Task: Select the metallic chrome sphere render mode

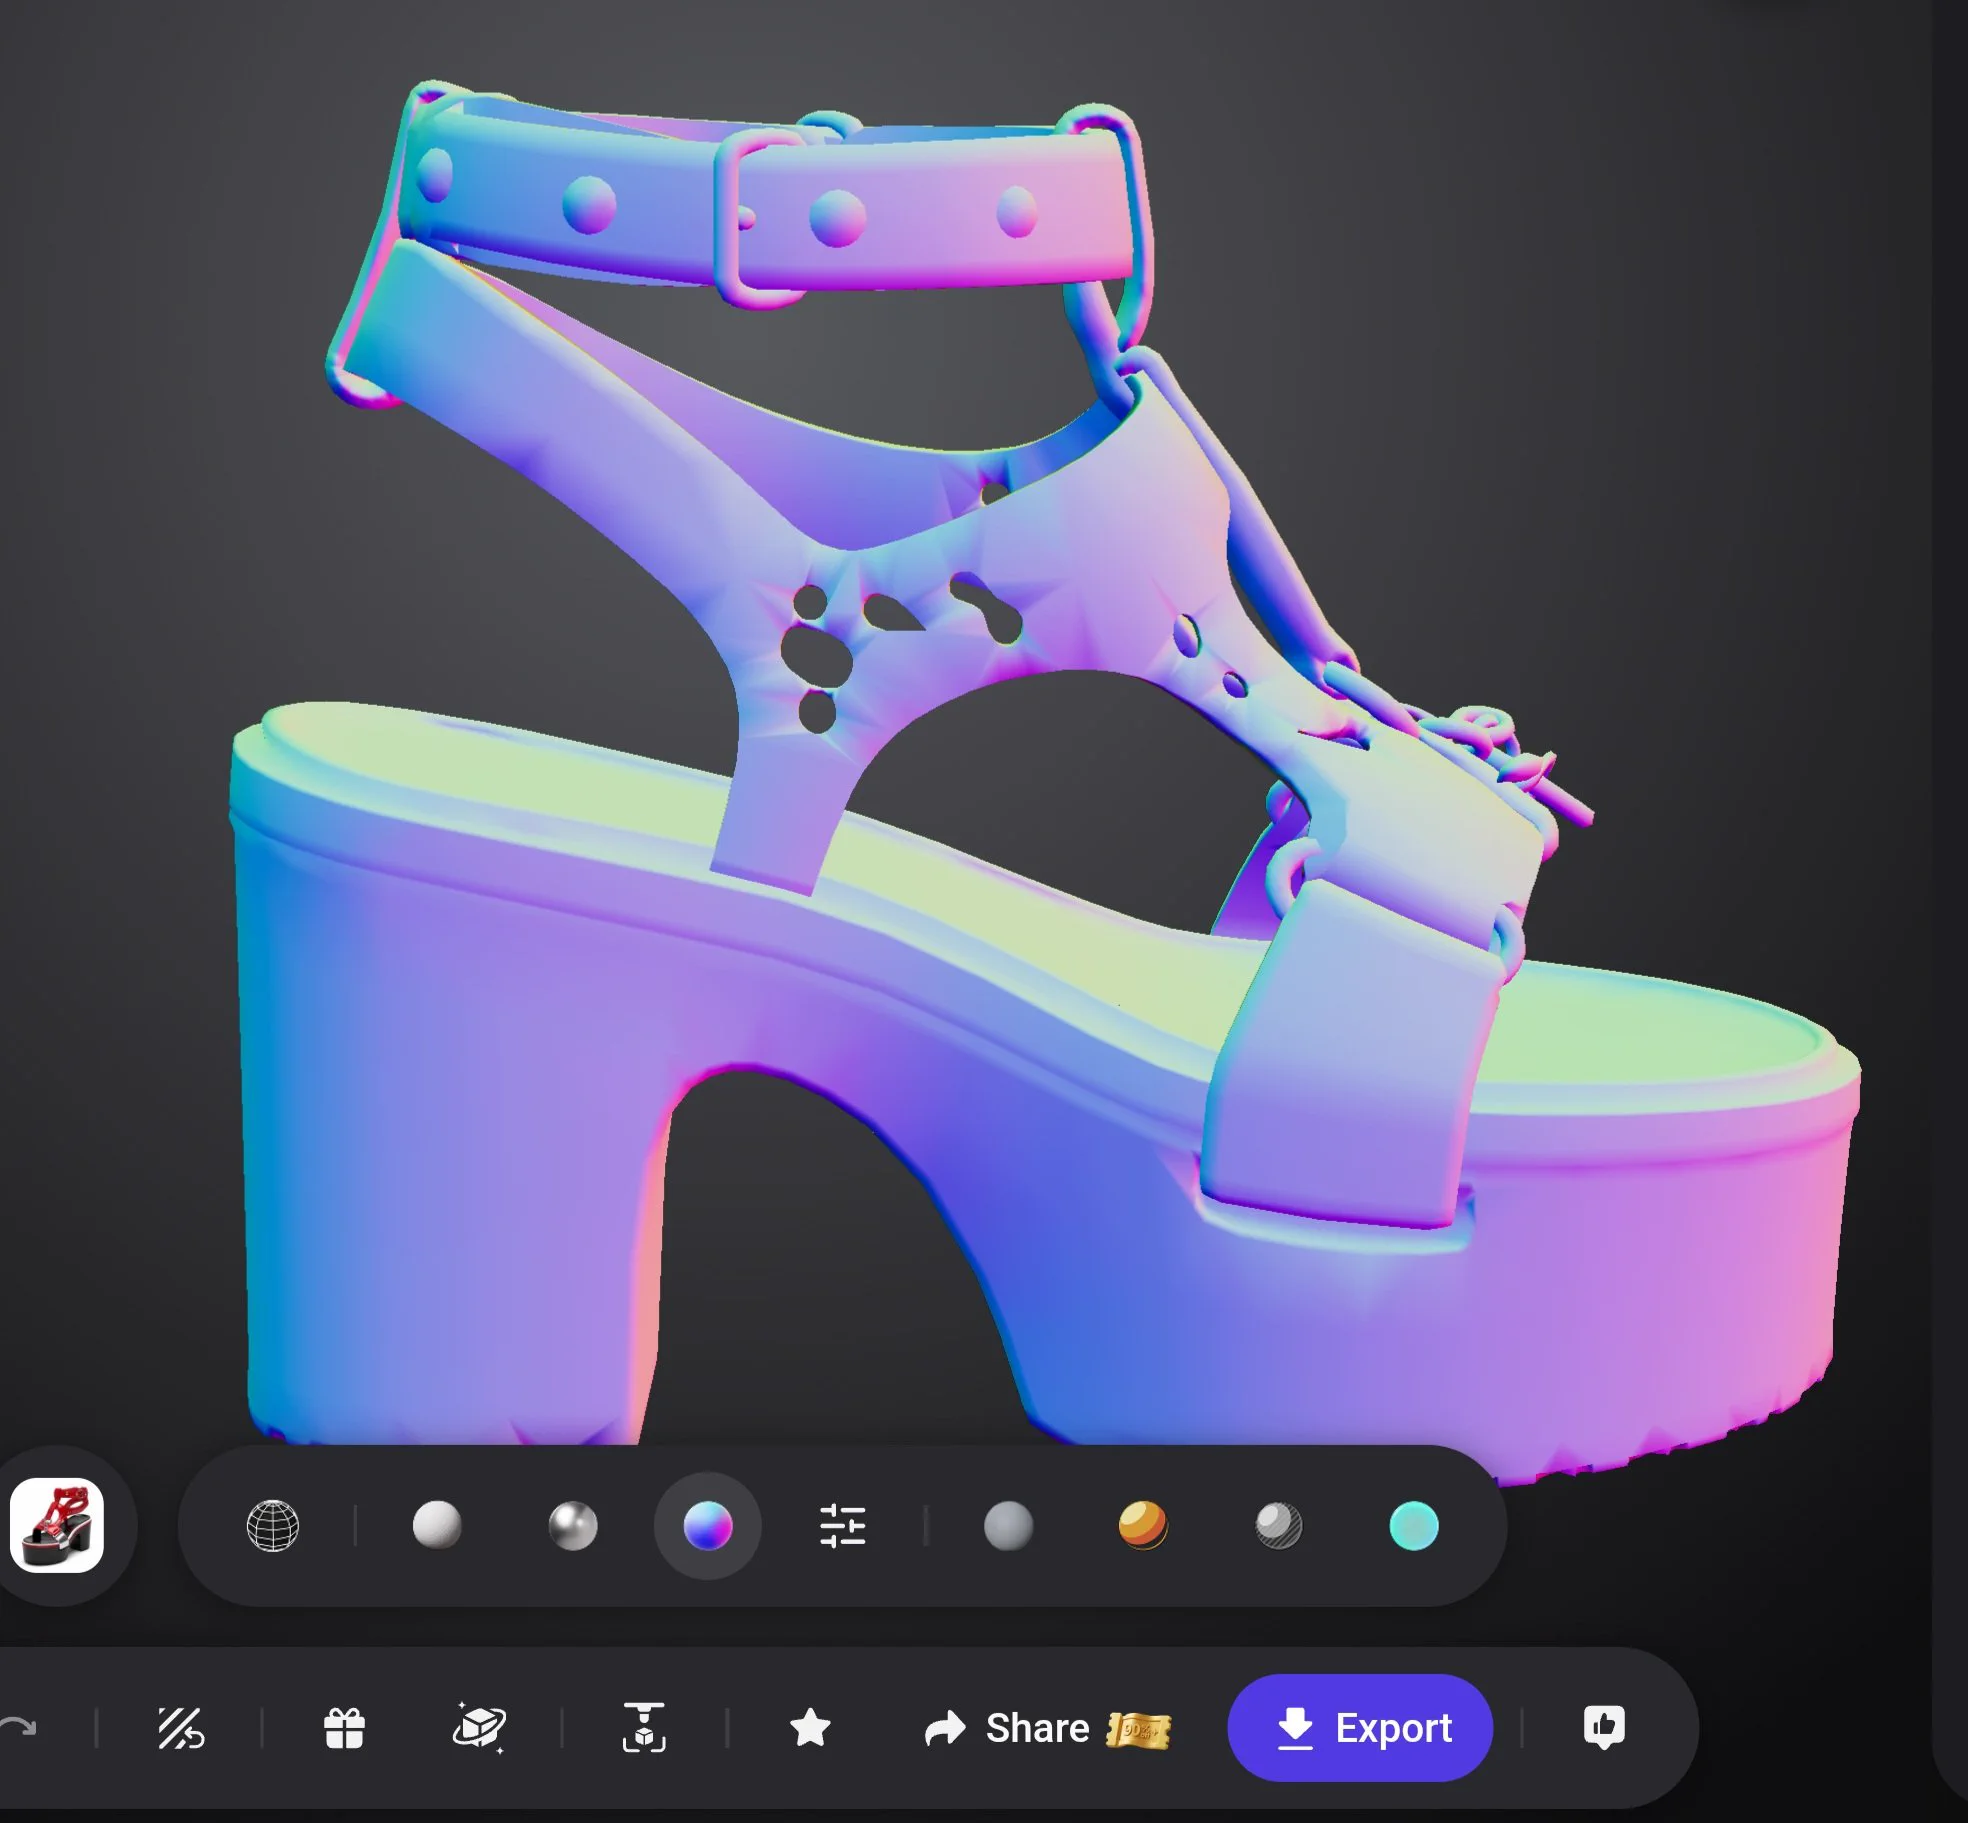Action: [573, 1526]
